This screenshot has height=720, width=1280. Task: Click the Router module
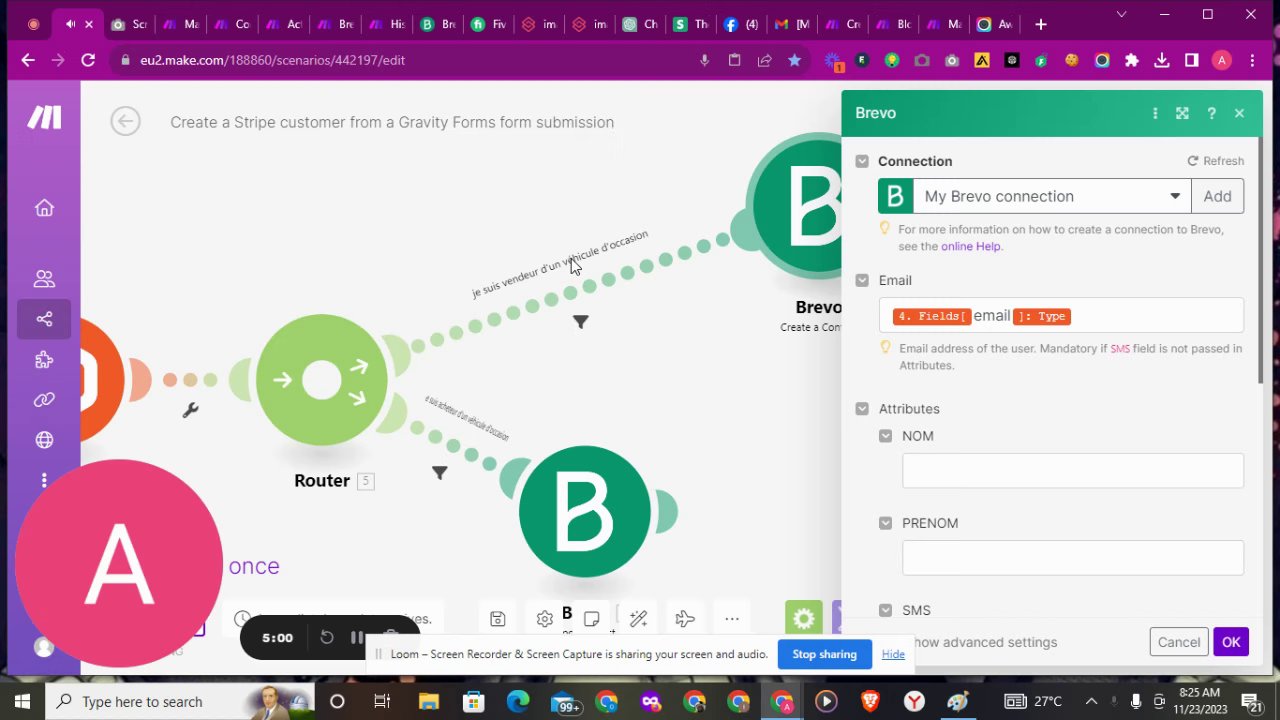(x=321, y=380)
